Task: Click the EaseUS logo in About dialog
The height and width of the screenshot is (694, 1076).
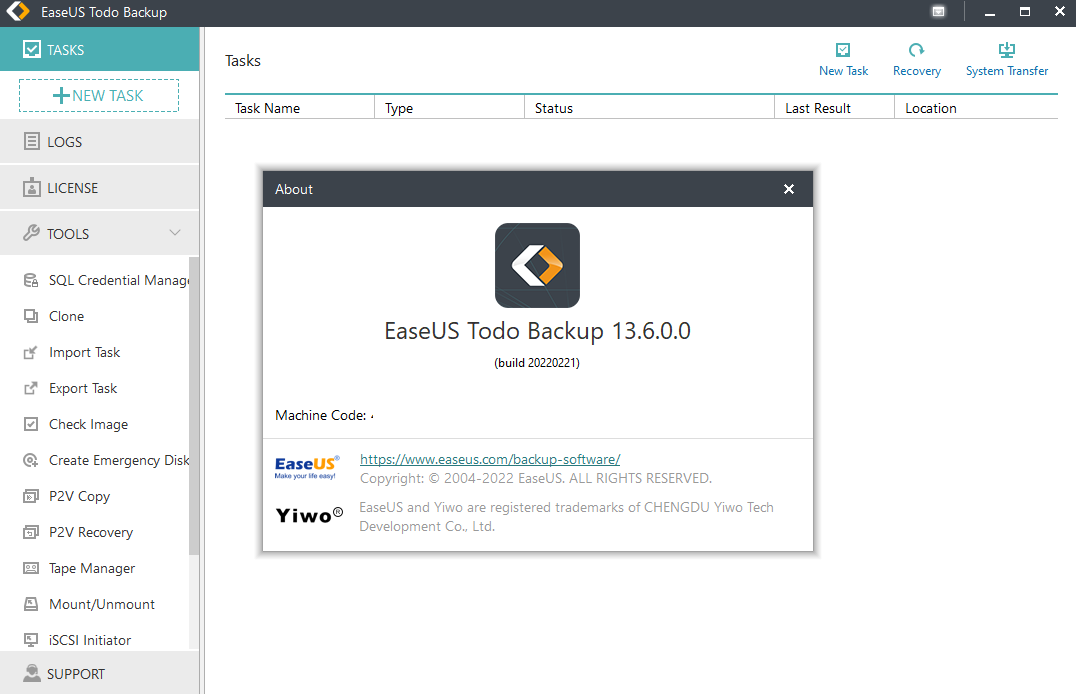Action: 307,467
